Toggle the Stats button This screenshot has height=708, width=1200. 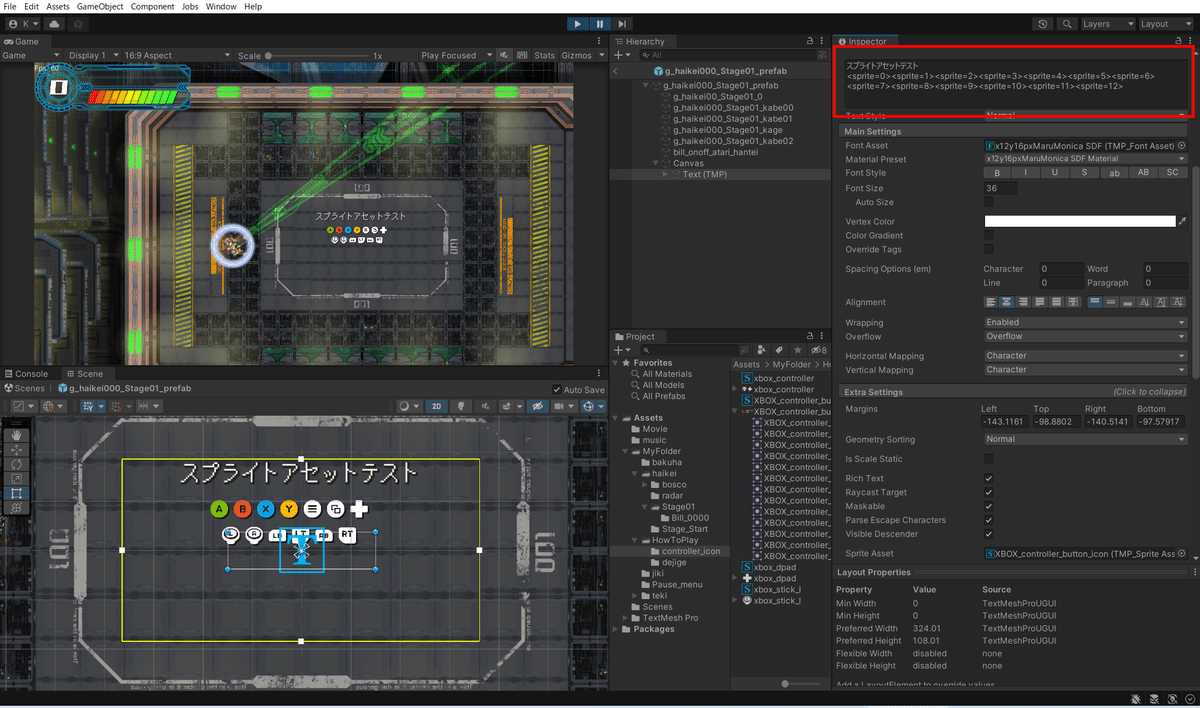[545, 56]
